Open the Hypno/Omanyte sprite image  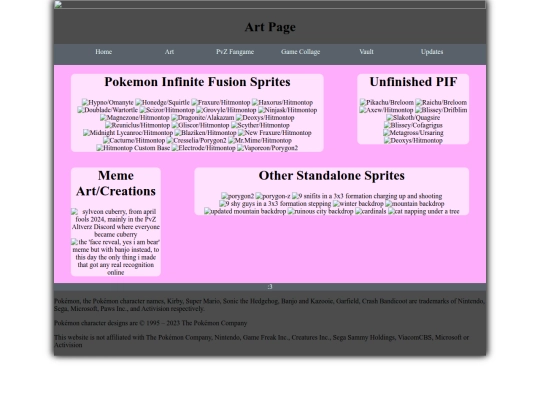[x=108, y=102]
